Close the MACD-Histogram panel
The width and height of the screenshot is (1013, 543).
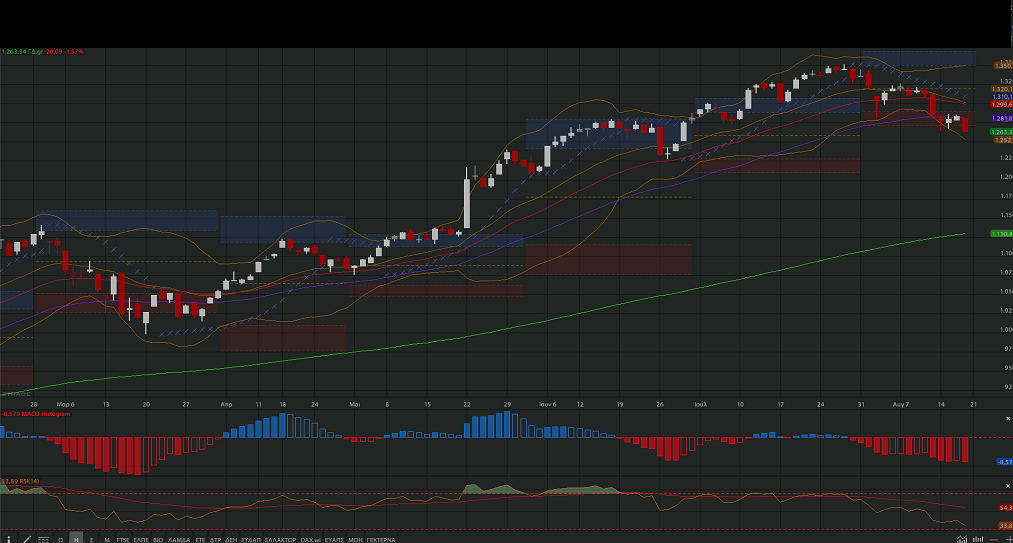coord(1008,419)
